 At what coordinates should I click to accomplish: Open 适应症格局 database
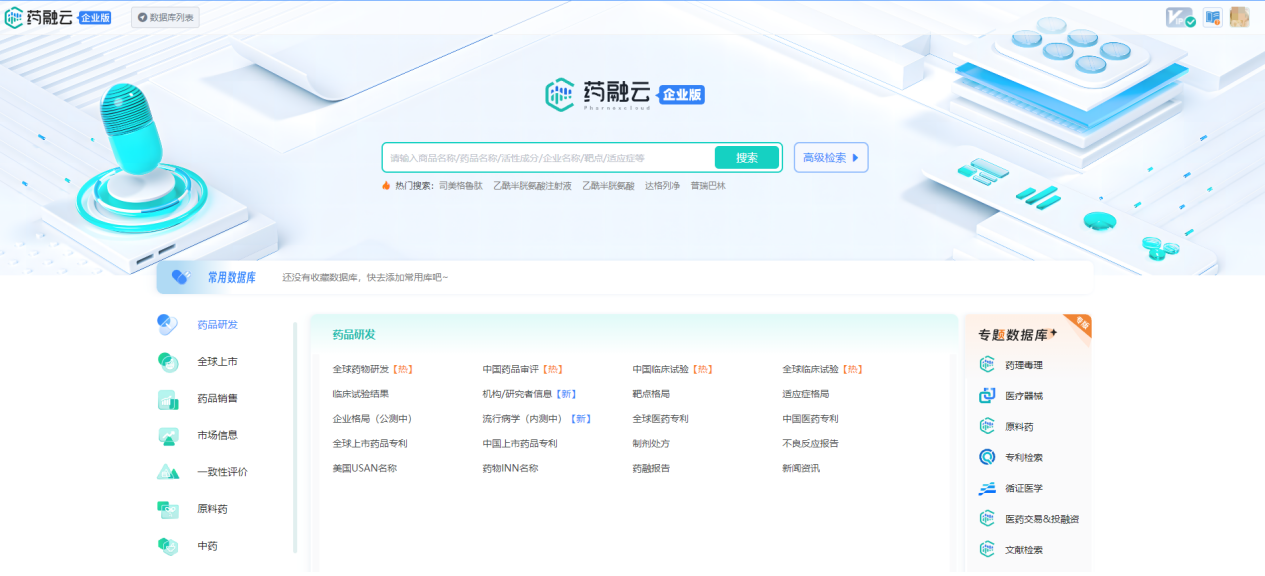[806, 394]
